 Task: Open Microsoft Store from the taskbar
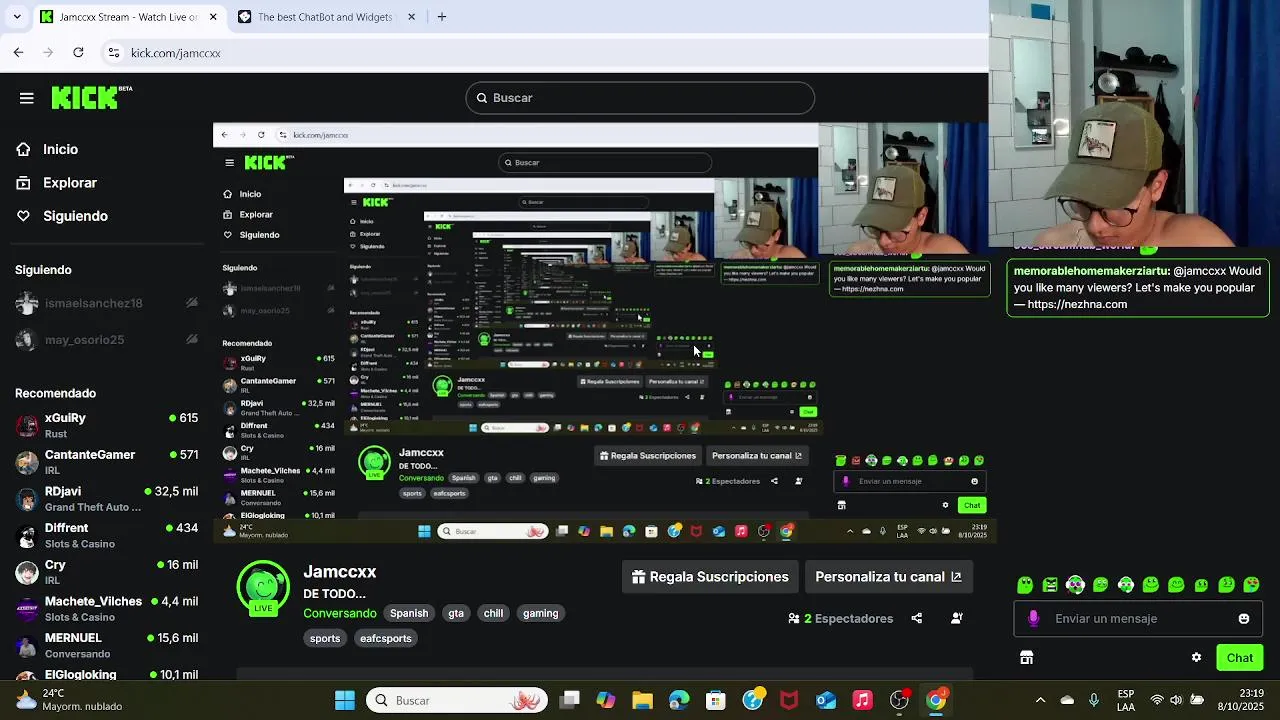tap(715, 700)
